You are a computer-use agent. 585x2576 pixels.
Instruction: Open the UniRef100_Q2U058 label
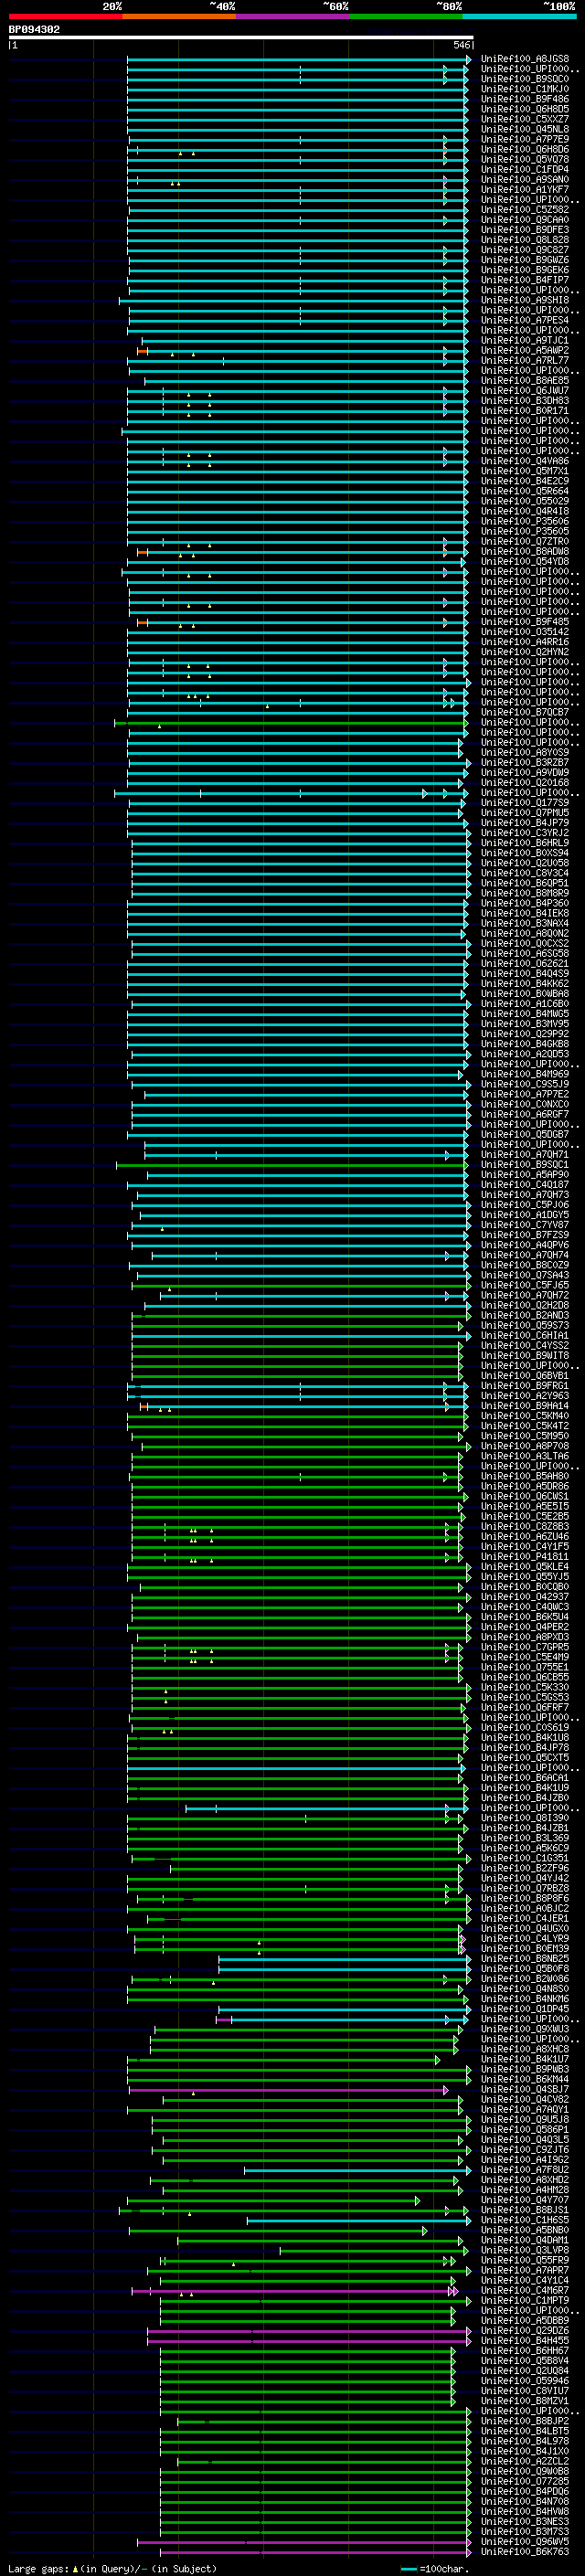[525, 863]
